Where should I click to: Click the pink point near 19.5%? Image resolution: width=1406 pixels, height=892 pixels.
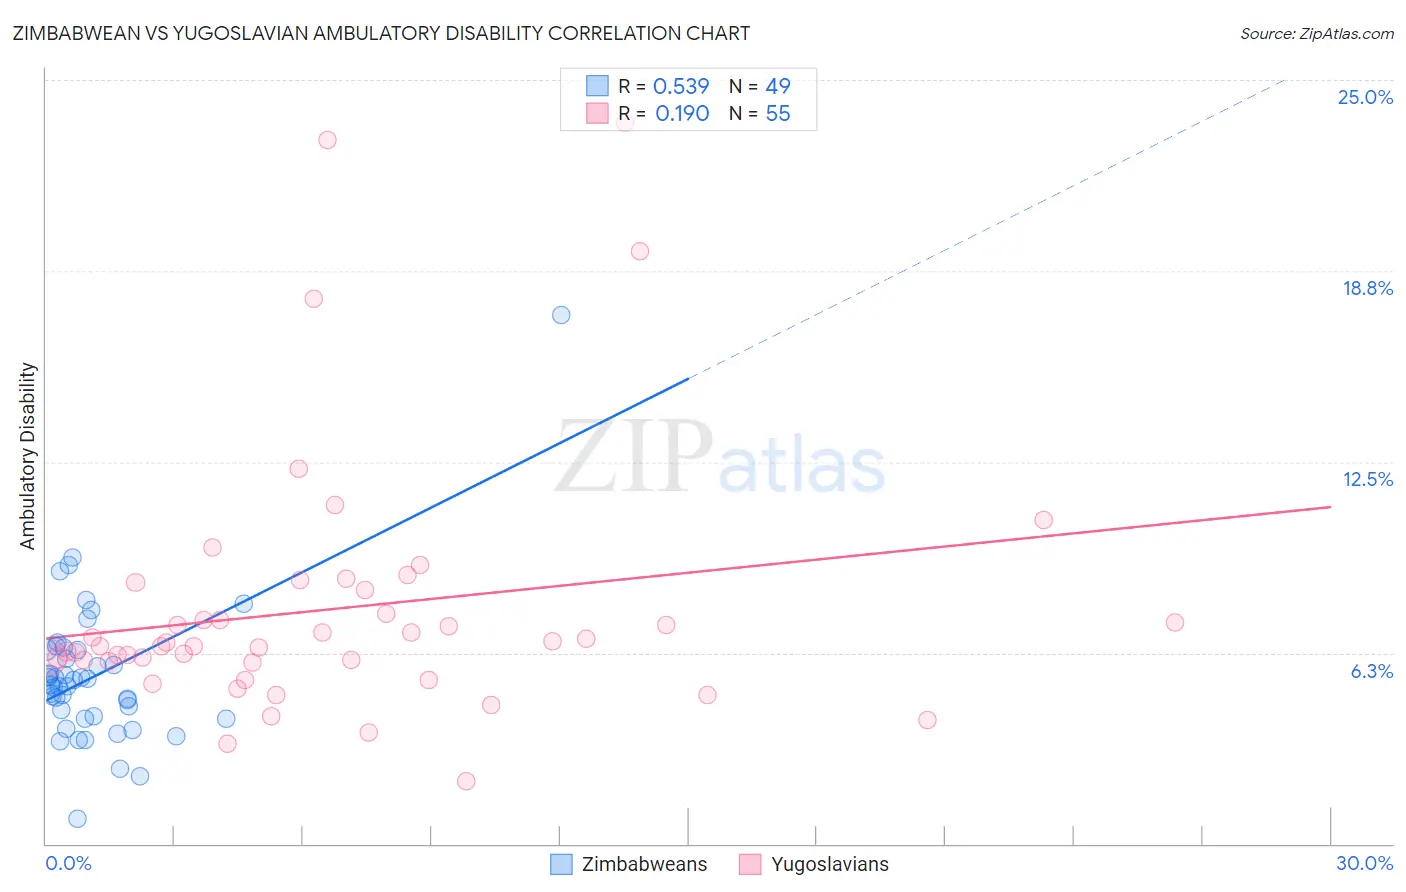pyautogui.click(x=640, y=251)
